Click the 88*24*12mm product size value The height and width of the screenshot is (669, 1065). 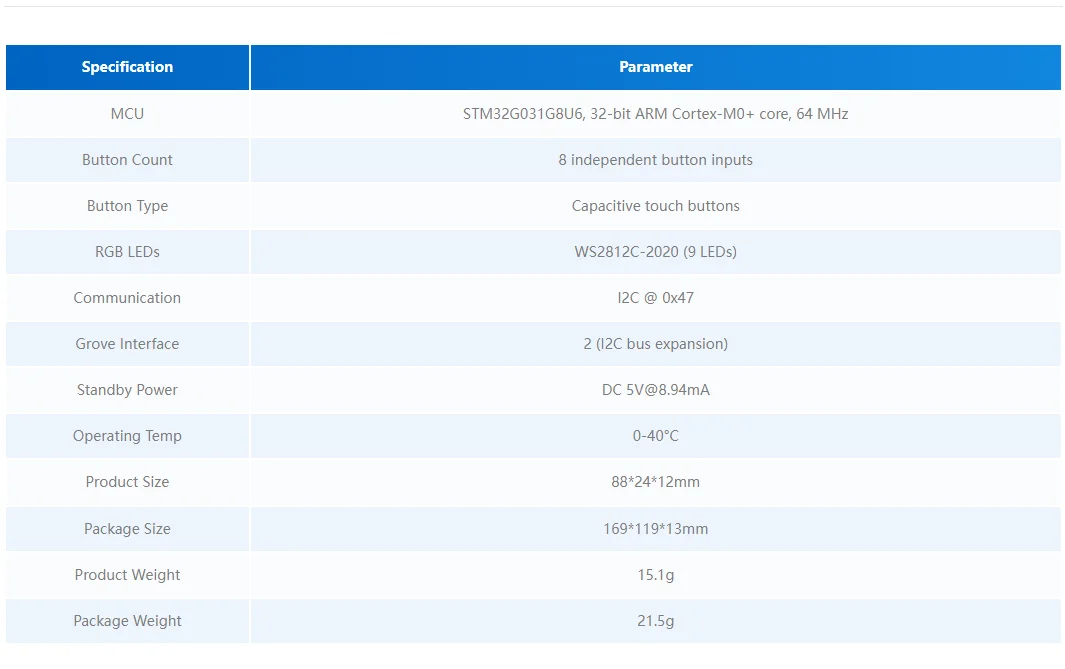tap(655, 482)
